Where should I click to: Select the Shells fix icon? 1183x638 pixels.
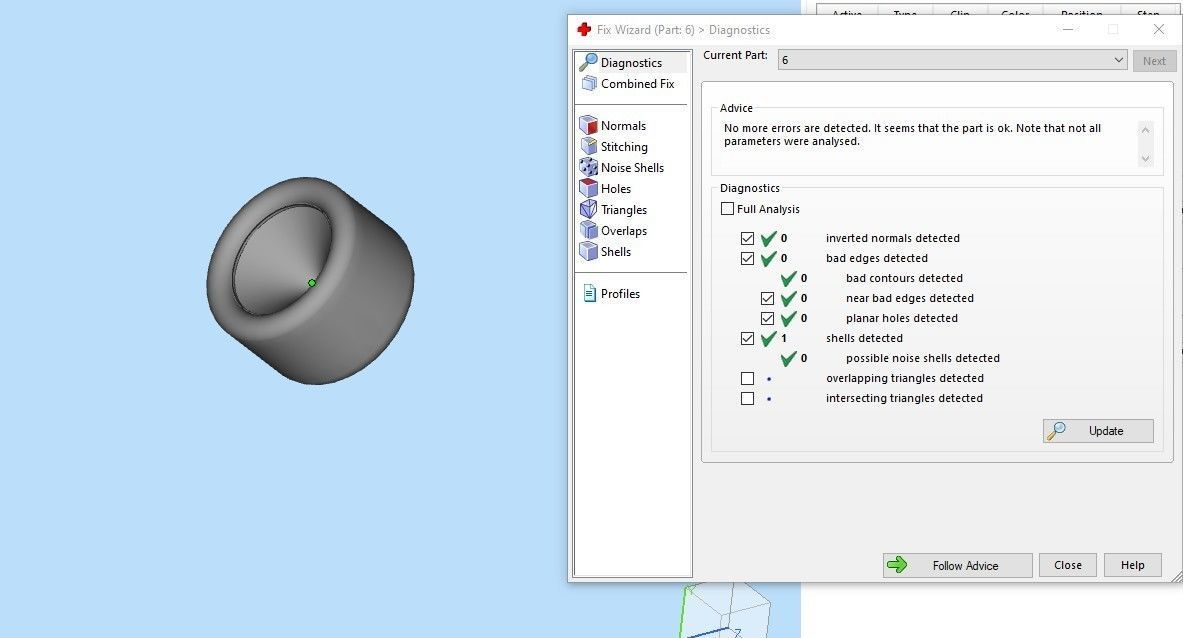pos(588,251)
